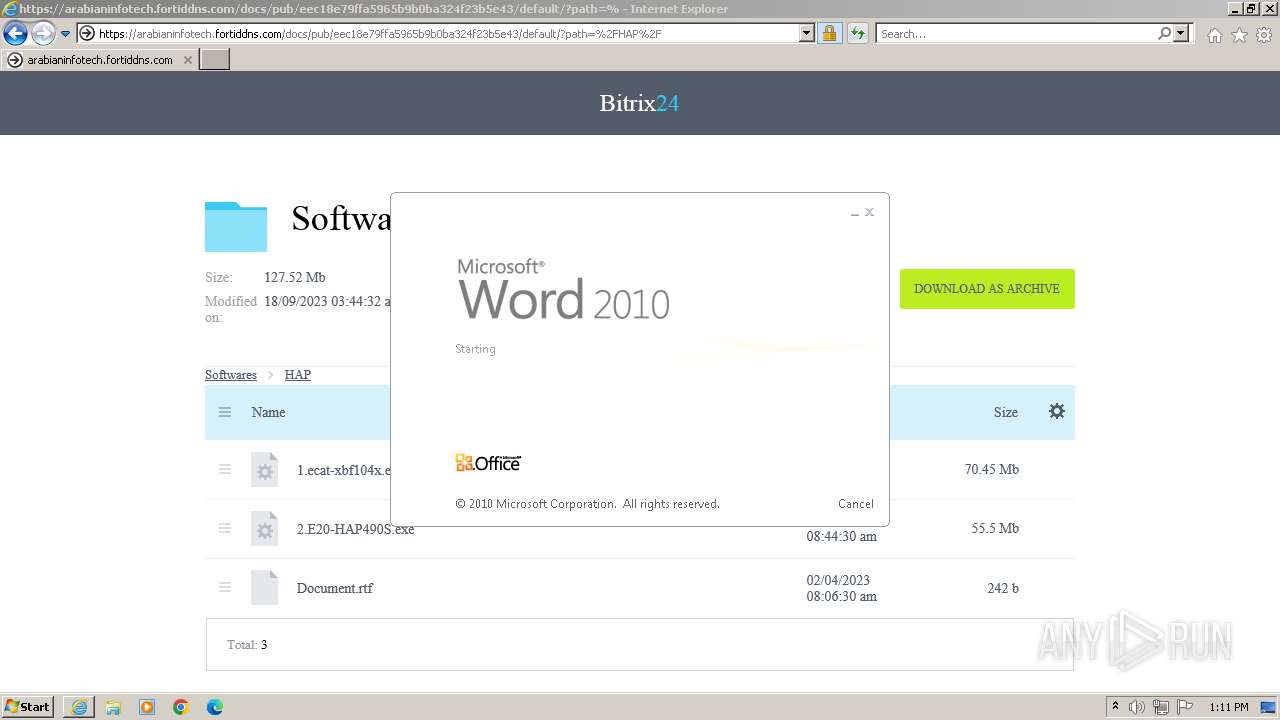Screen dimensions: 1280x720
Task: Click the Action Center flag tray icon
Action: point(1184,707)
